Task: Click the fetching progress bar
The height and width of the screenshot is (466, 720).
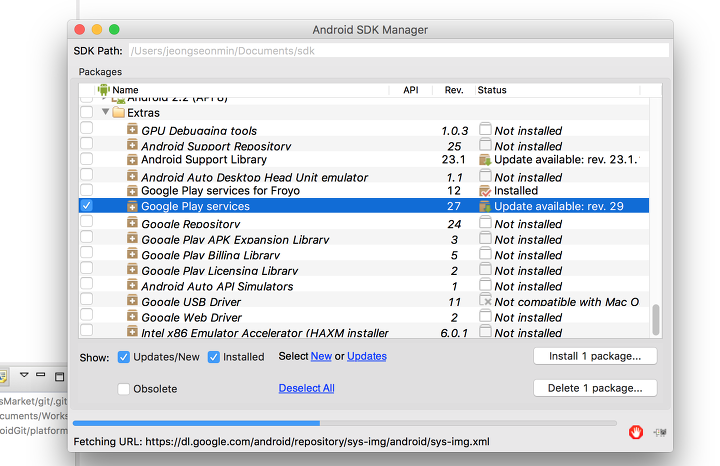Action: pos(344,423)
